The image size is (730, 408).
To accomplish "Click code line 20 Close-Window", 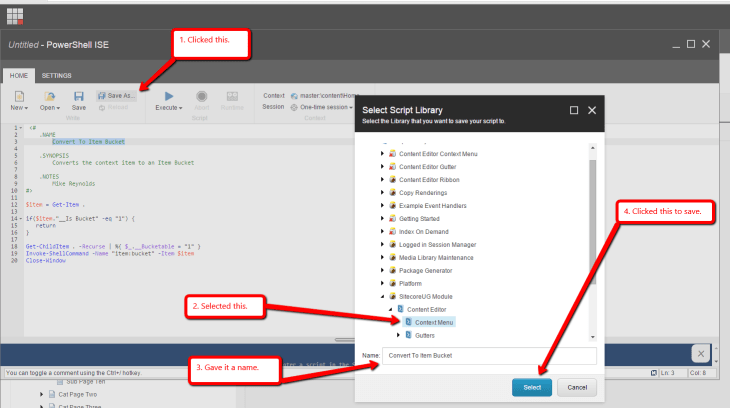I will [46, 261].
